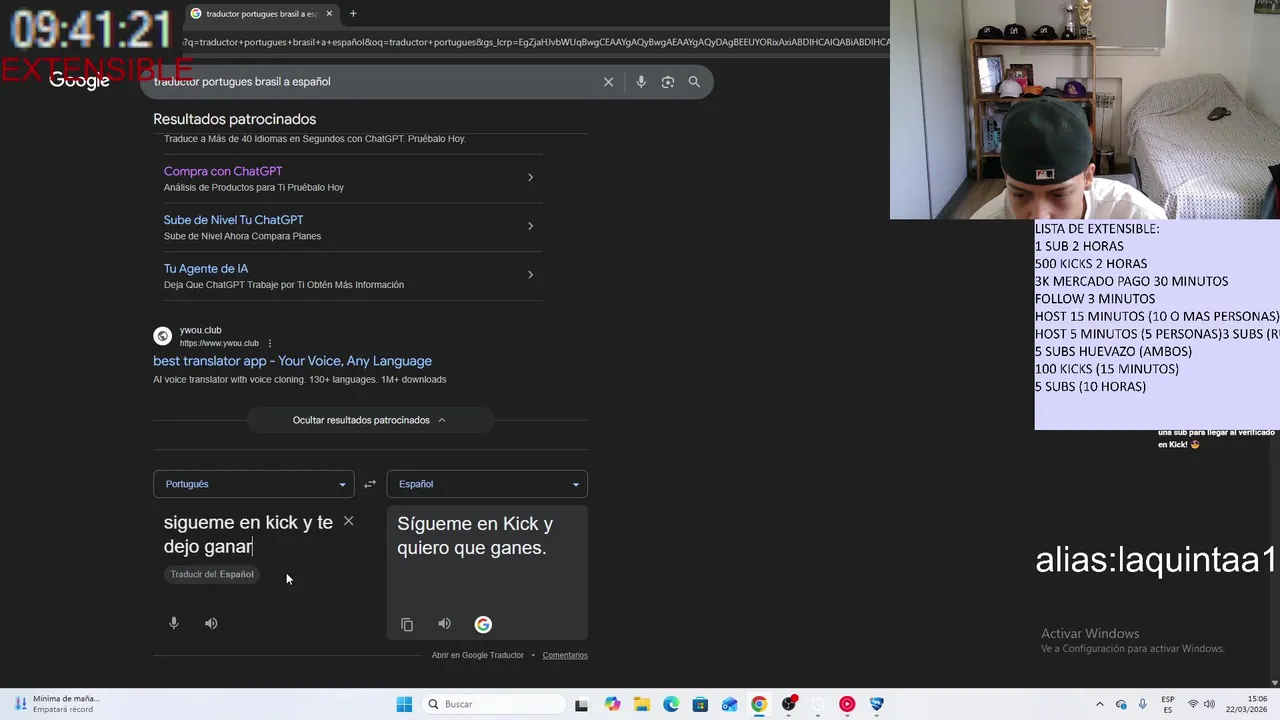Accept the Traducir del Español suggestion
1280x720 pixels.
click(x=212, y=574)
